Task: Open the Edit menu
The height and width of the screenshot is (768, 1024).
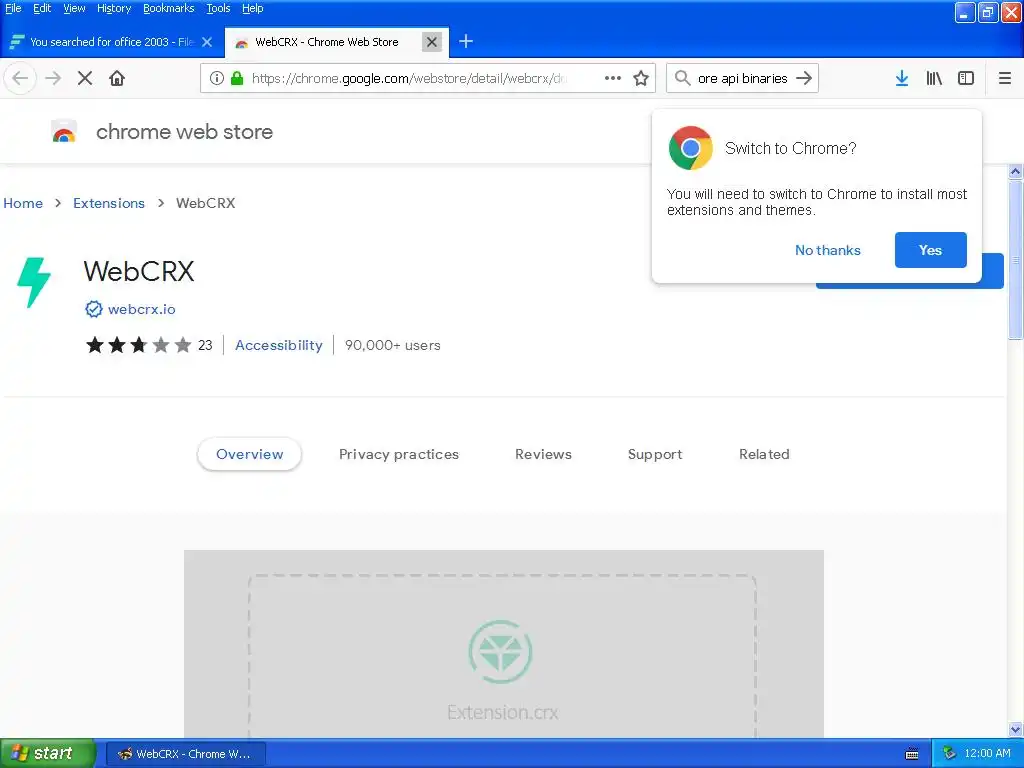Action: tap(42, 8)
